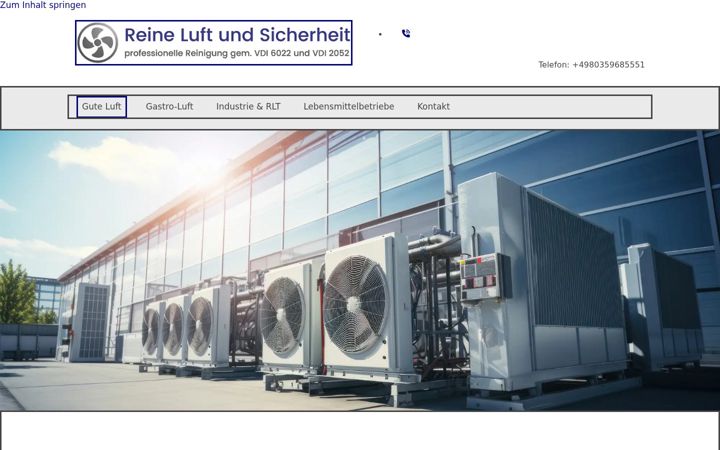The width and height of the screenshot is (720, 450).
Task: Click the VDI 6022 tagline in logo
Action: [x=237, y=53]
